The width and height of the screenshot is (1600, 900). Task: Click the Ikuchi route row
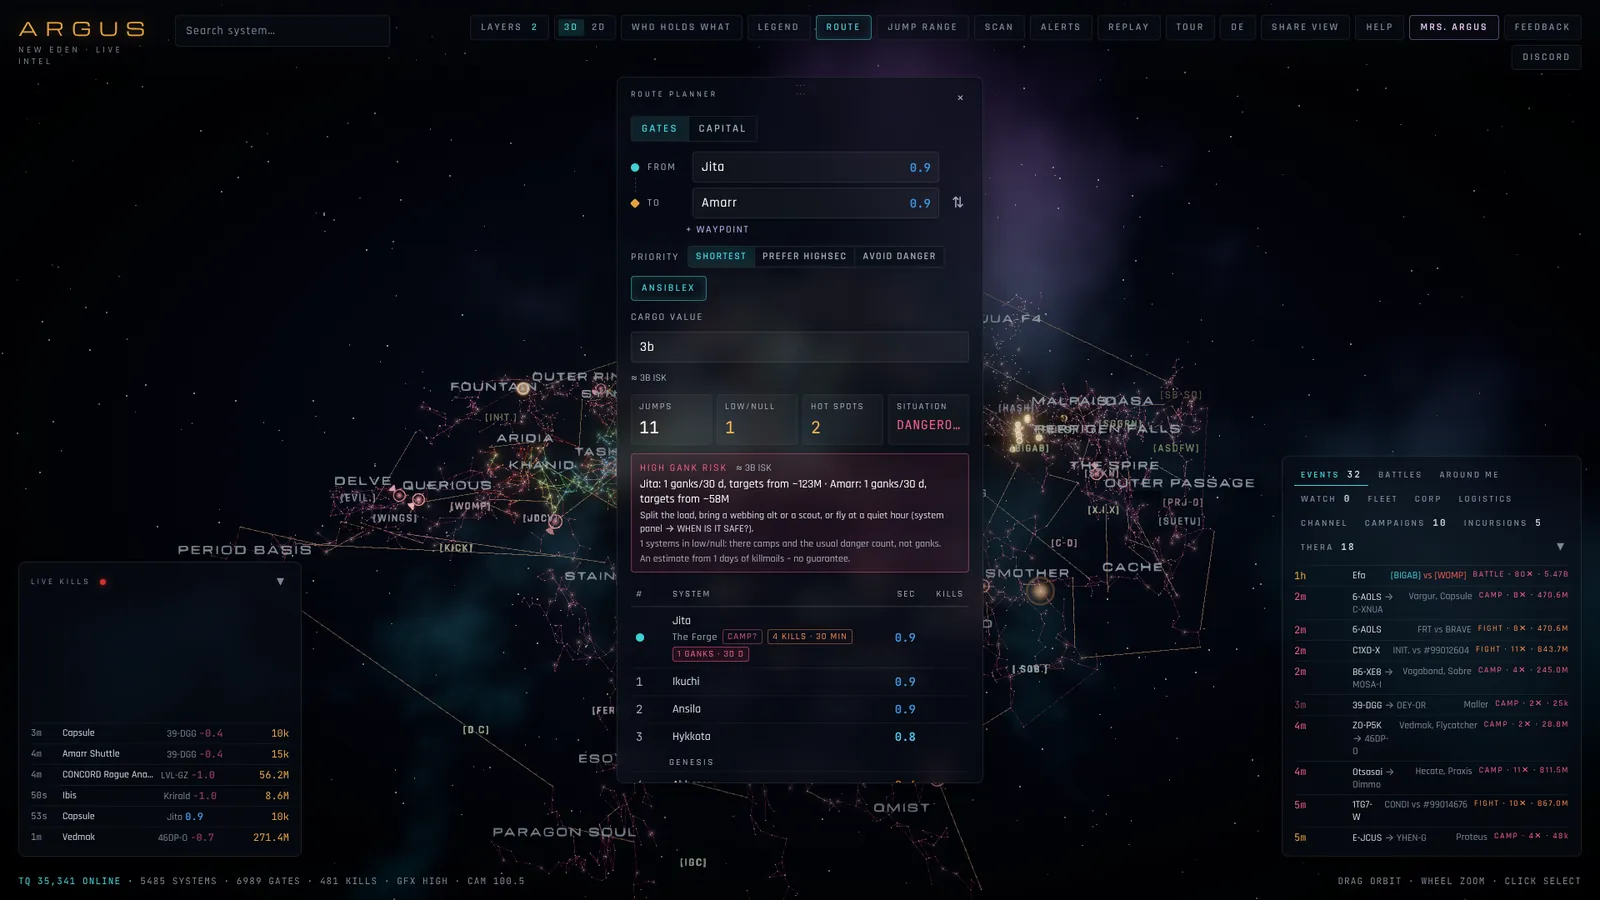800,682
